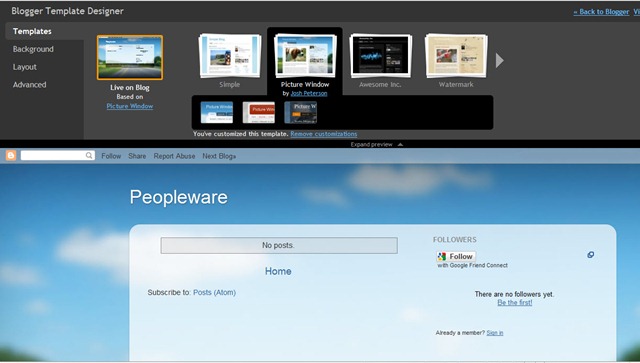Click the orange Blogger logo icon
This screenshot has height=363, width=640.
pos(11,156)
